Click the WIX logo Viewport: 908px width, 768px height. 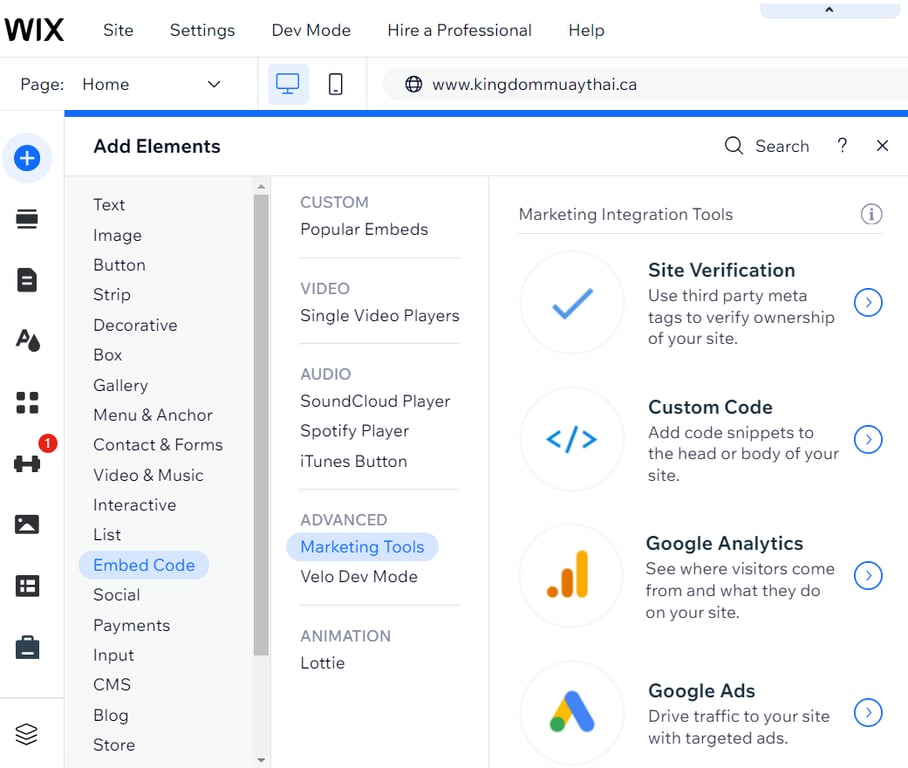tap(34, 30)
